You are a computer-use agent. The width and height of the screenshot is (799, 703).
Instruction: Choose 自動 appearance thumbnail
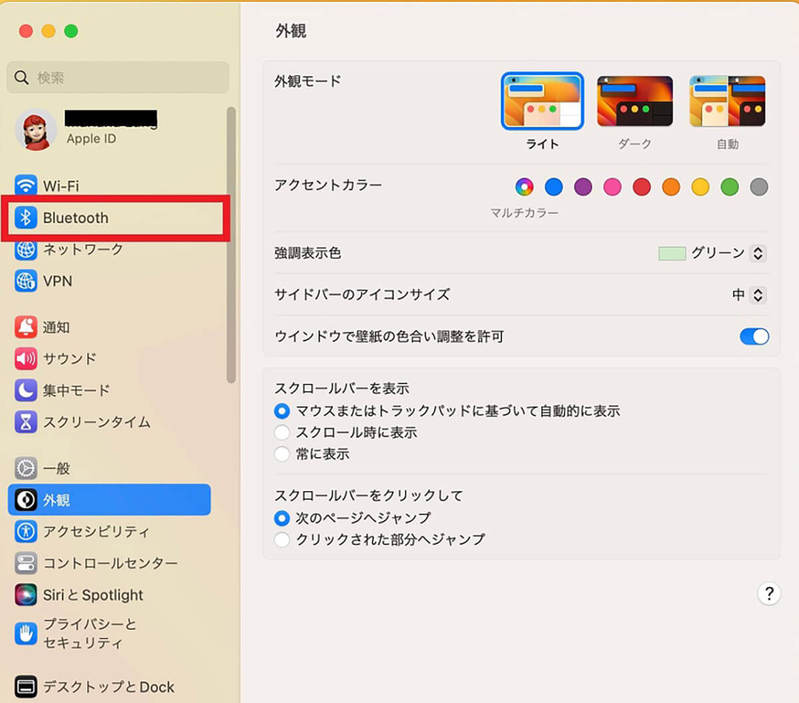(x=727, y=101)
